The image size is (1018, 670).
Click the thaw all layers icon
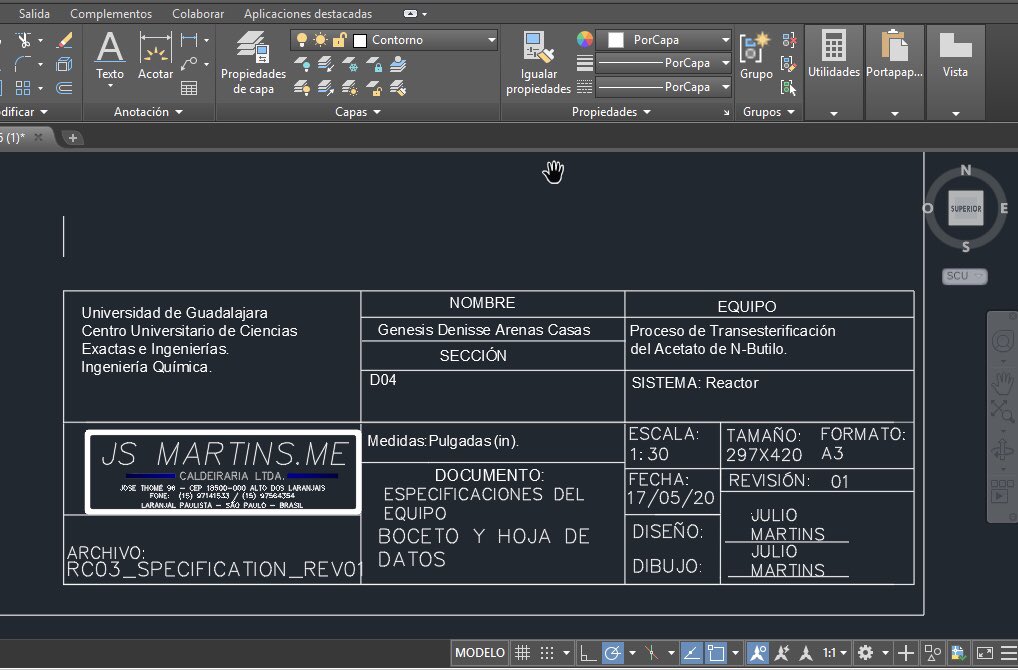[350, 87]
